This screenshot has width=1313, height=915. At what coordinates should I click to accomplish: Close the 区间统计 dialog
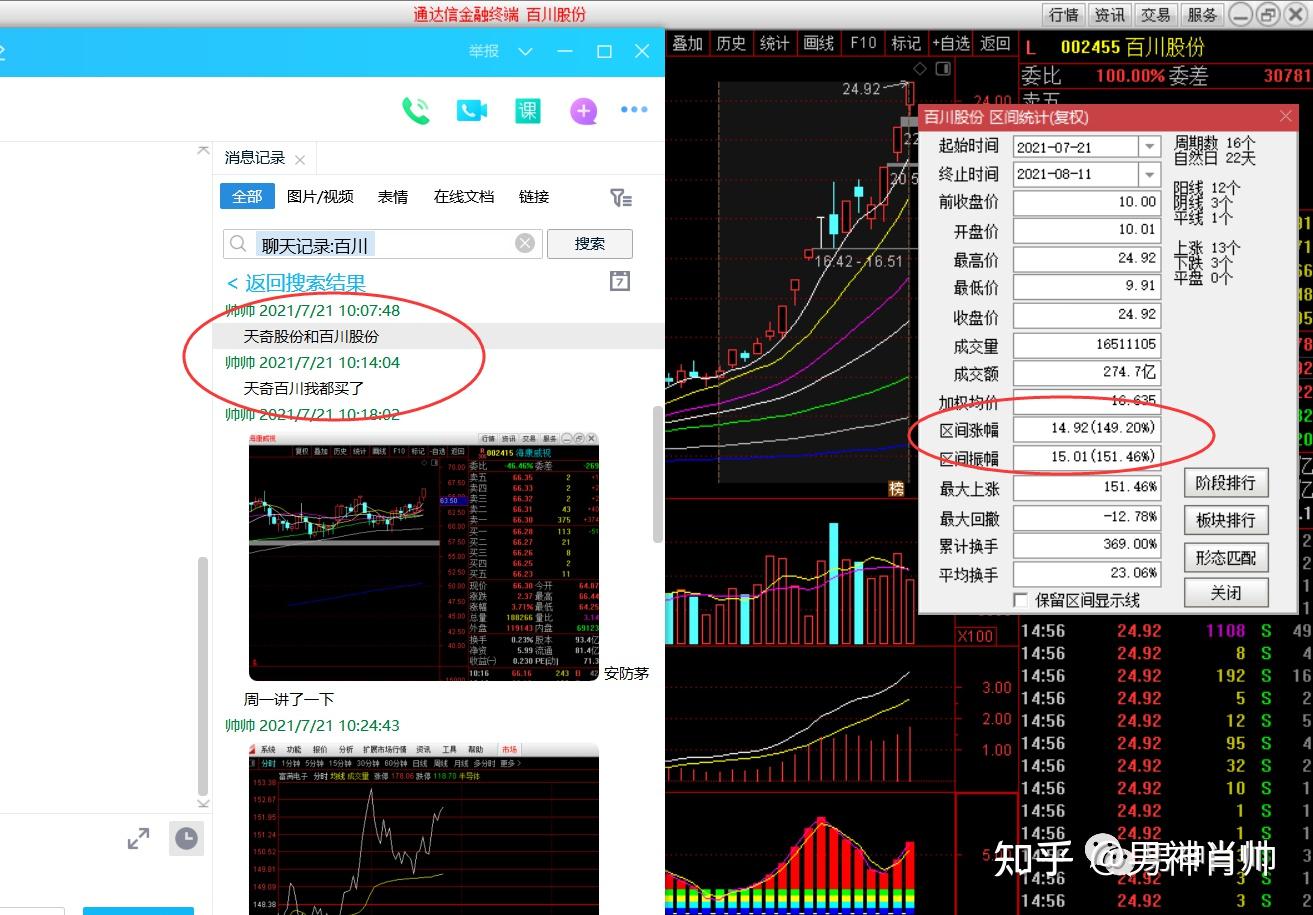pyautogui.click(x=1286, y=117)
